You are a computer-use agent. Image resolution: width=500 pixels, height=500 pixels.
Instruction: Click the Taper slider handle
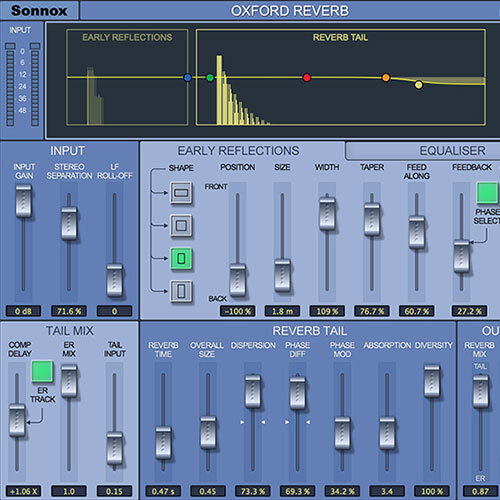tap(372, 219)
